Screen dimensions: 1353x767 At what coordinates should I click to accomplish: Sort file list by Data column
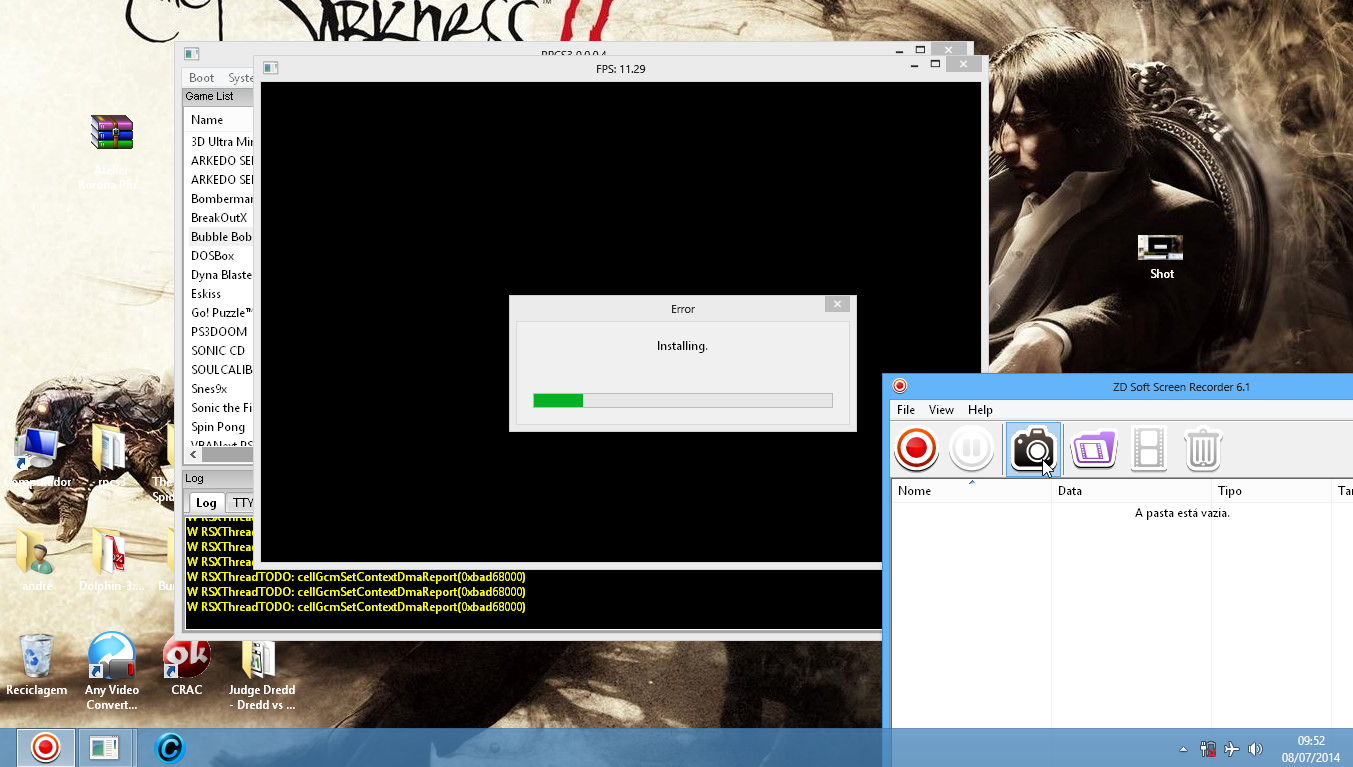[x=1130, y=491]
